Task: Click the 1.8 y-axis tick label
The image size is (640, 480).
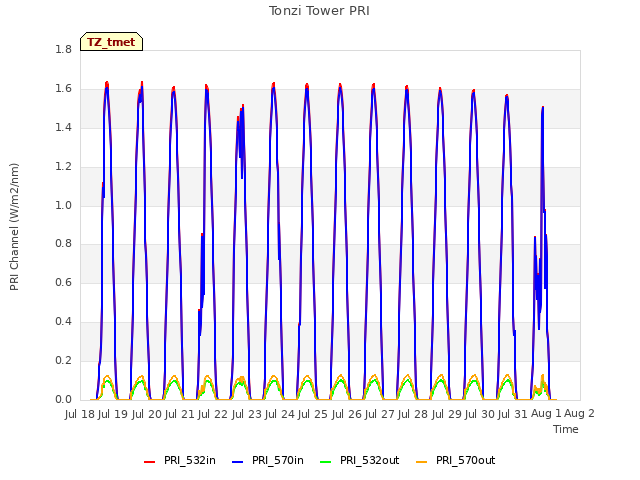Action: [63, 49]
